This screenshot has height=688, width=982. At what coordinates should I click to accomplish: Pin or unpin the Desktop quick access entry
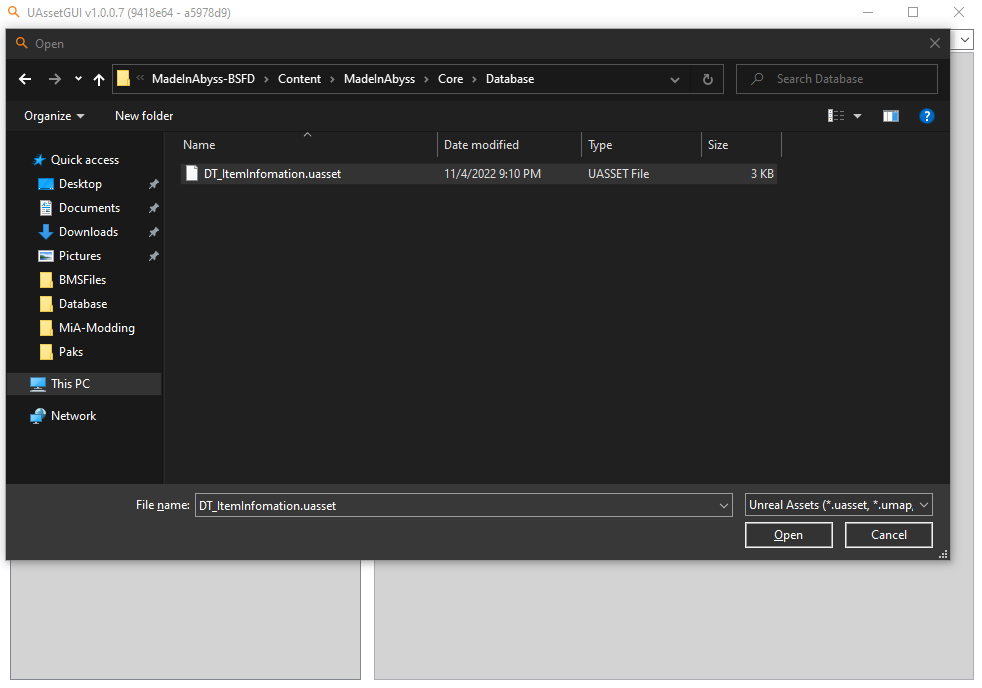click(x=153, y=183)
